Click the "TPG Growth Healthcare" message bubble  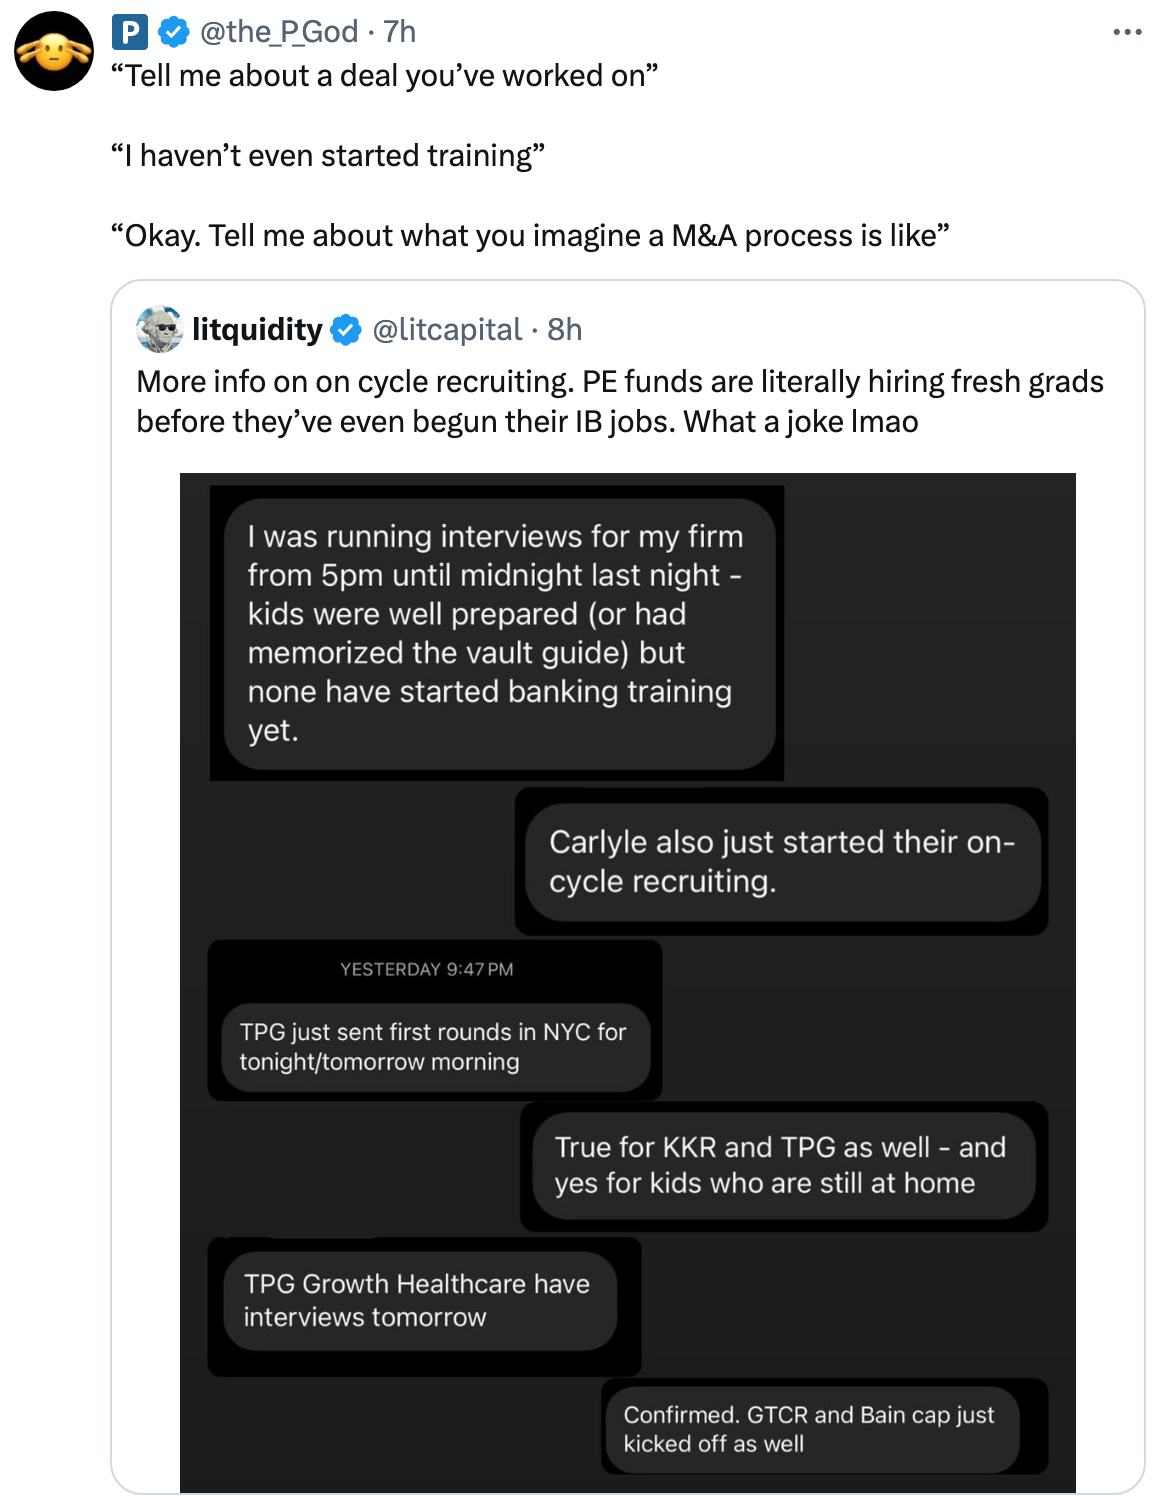[417, 1300]
